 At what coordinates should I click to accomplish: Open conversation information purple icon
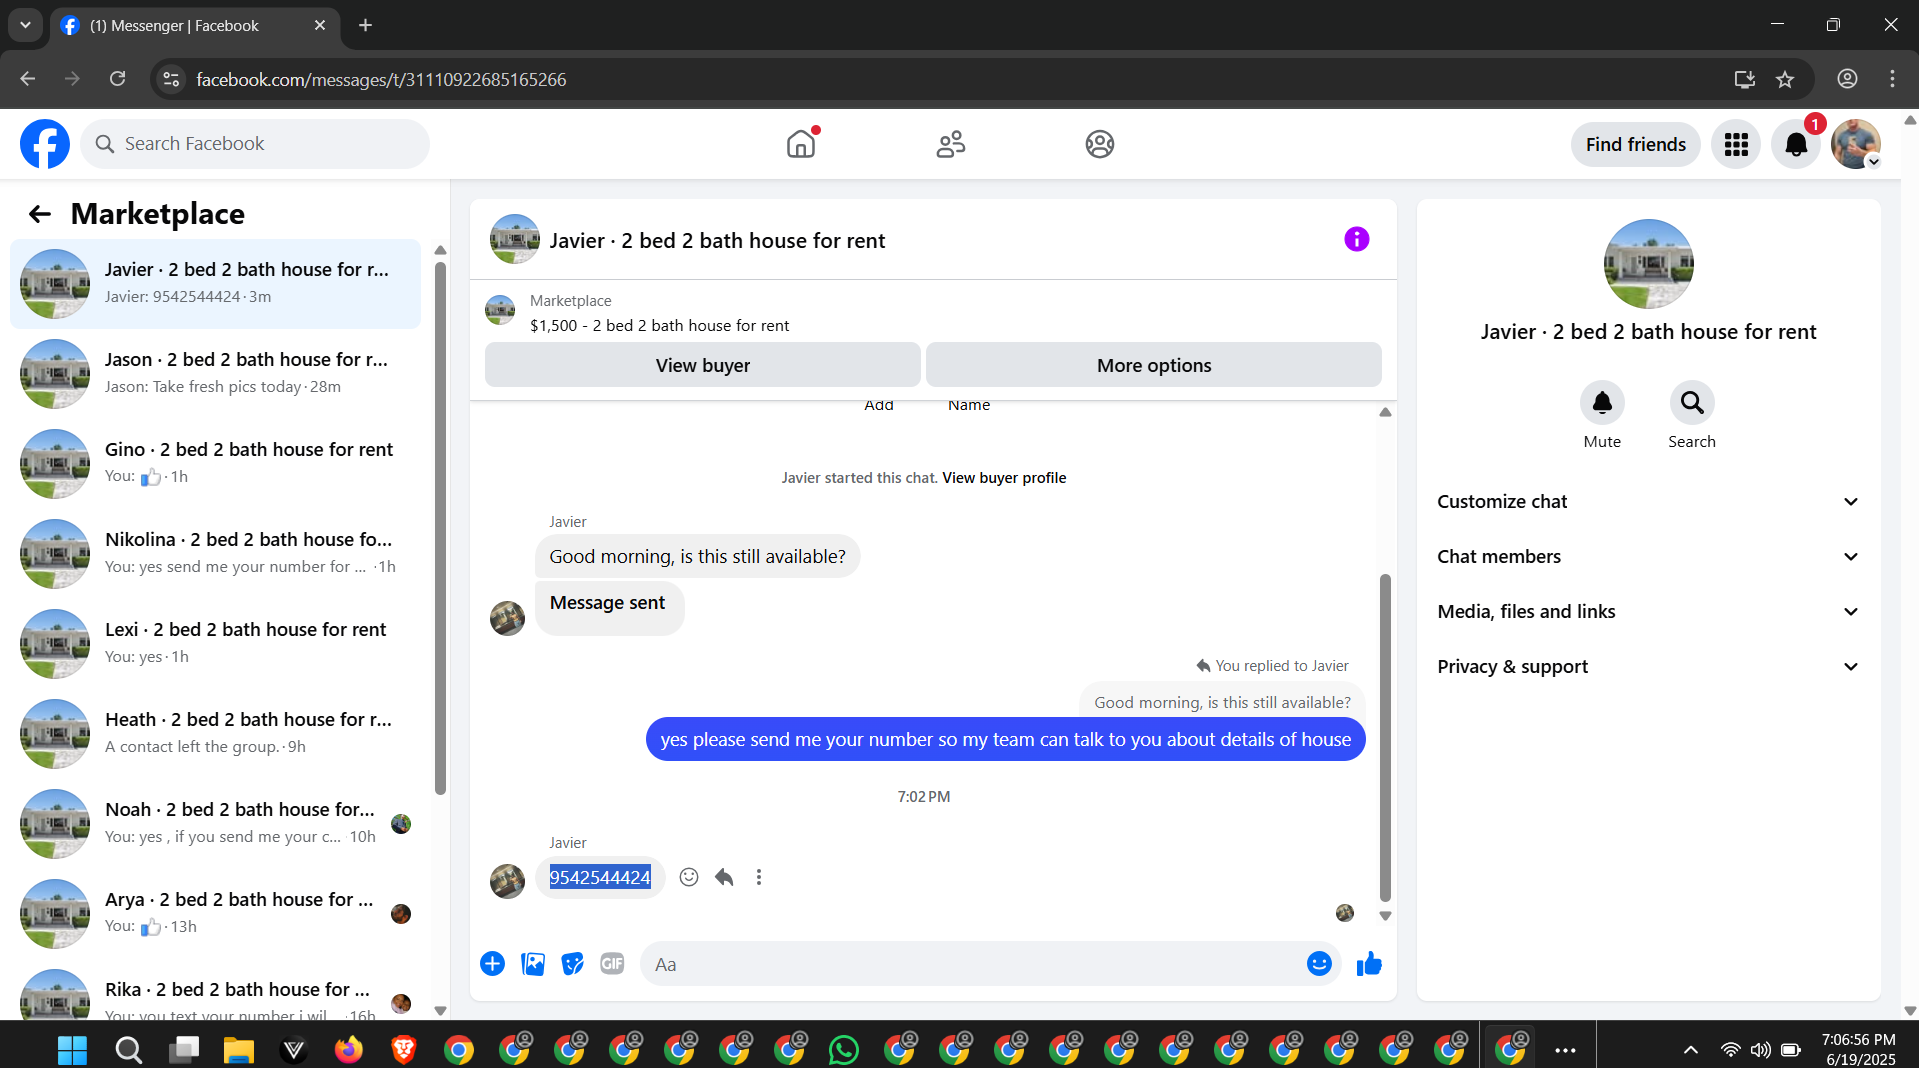1356,239
